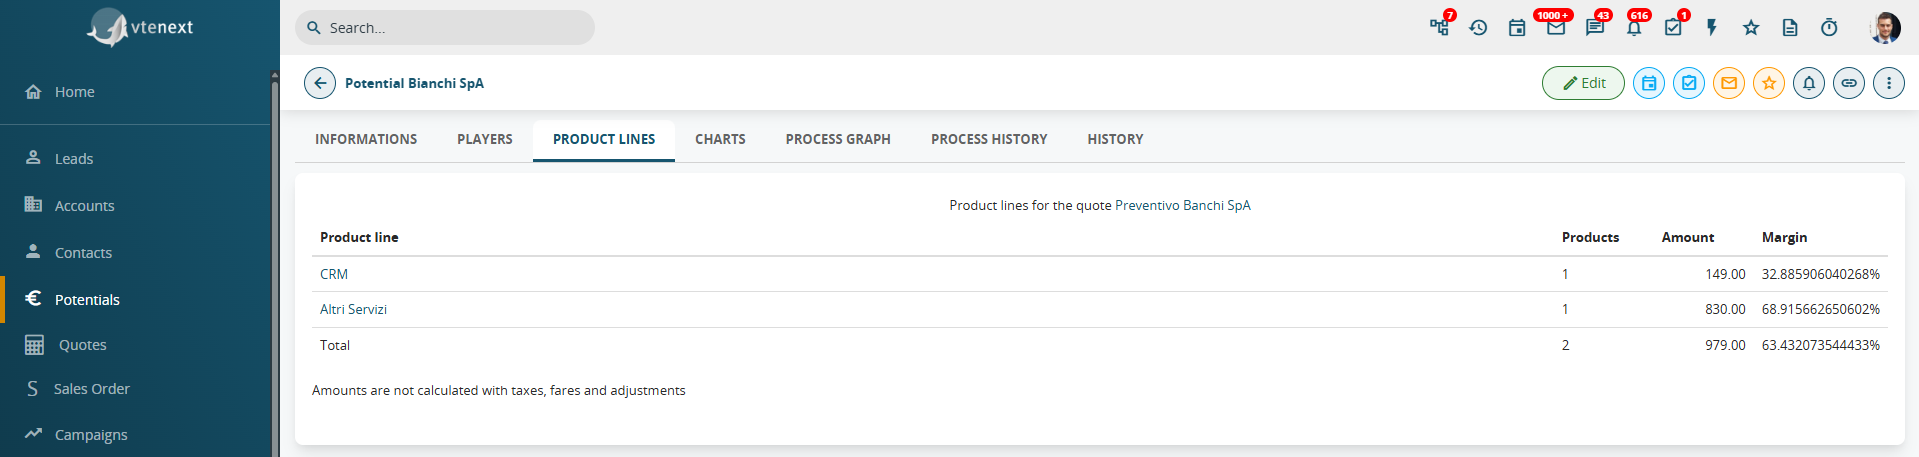Click the orange send email button
This screenshot has width=1919, height=457.
coord(1729,83)
